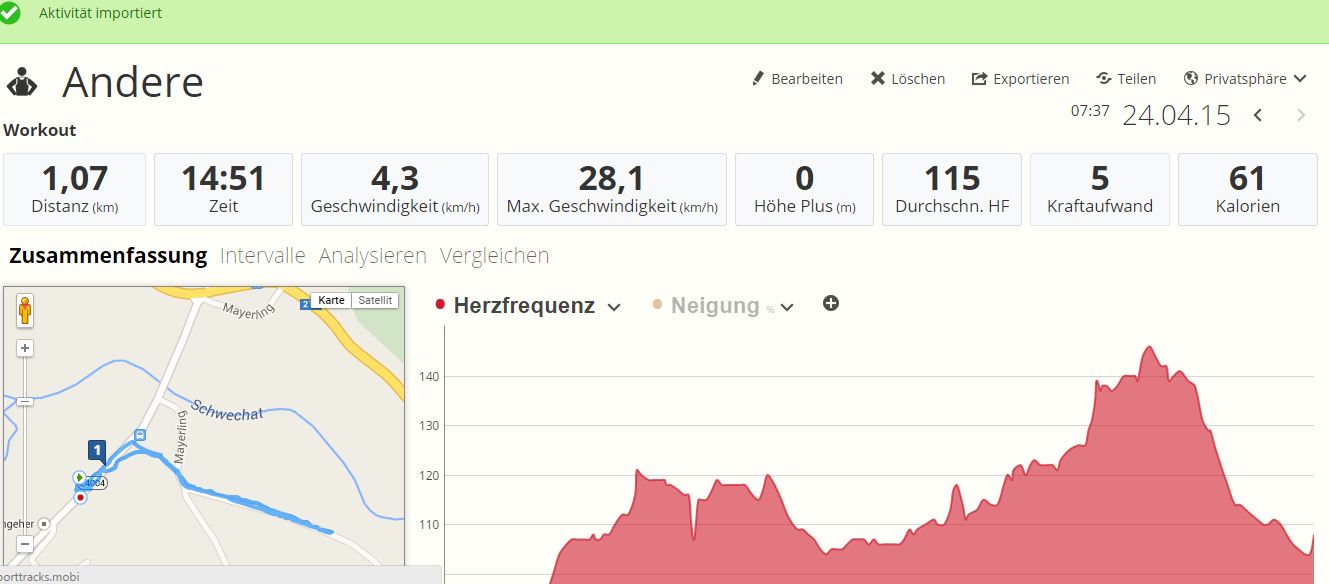Viewport: 1329px width, 584px height.
Task: Share the workout with the Teilen icon
Action: click(x=1104, y=78)
